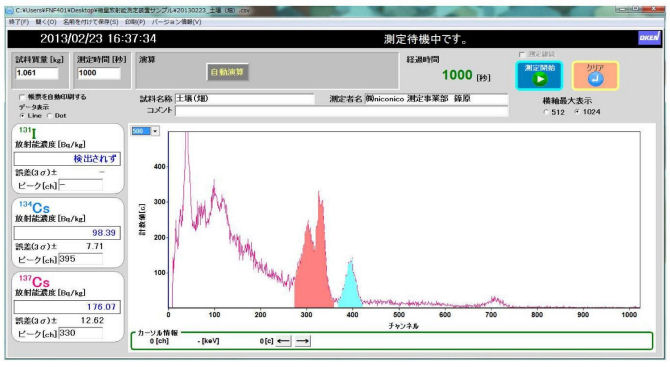
Task: Select the Line data display option
Action: coord(22,116)
